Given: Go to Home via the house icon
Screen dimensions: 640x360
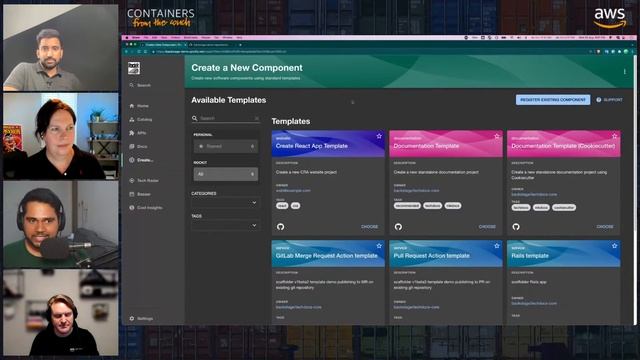Looking at the screenshot, I should coord(131,106).
